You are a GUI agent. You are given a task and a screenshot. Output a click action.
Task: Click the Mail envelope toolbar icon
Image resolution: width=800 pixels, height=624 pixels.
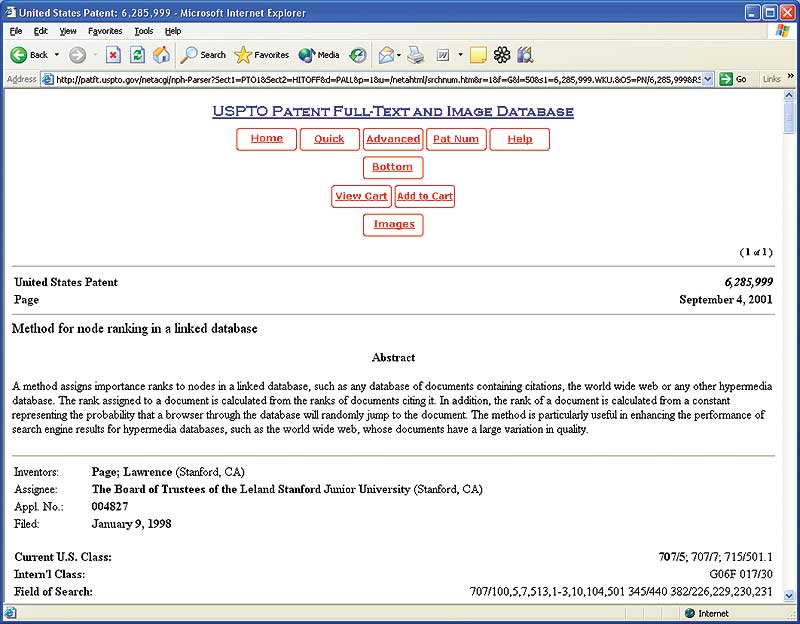click(386, 55)
